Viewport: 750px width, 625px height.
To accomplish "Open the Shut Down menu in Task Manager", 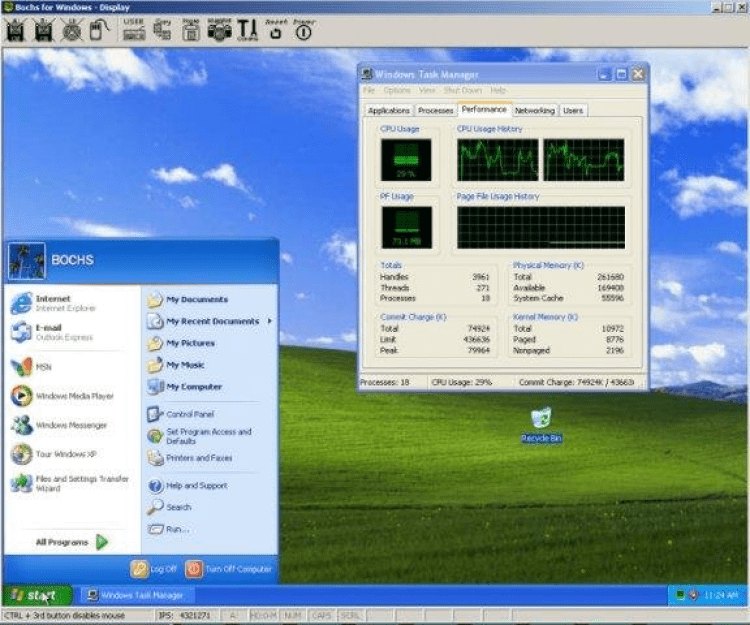I will tap(463, 90).
